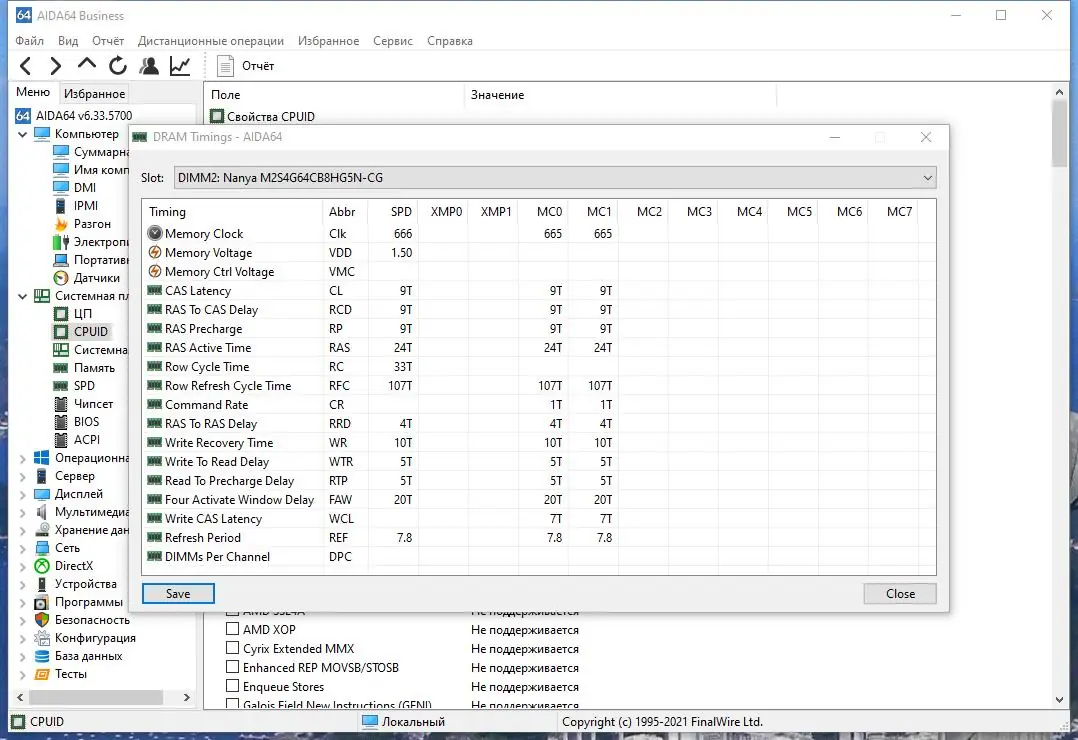The height and width of the screenshot is (740, 1078).
Task: Toggle AMD XOP checkbox
Action: (x=232, y=629)
